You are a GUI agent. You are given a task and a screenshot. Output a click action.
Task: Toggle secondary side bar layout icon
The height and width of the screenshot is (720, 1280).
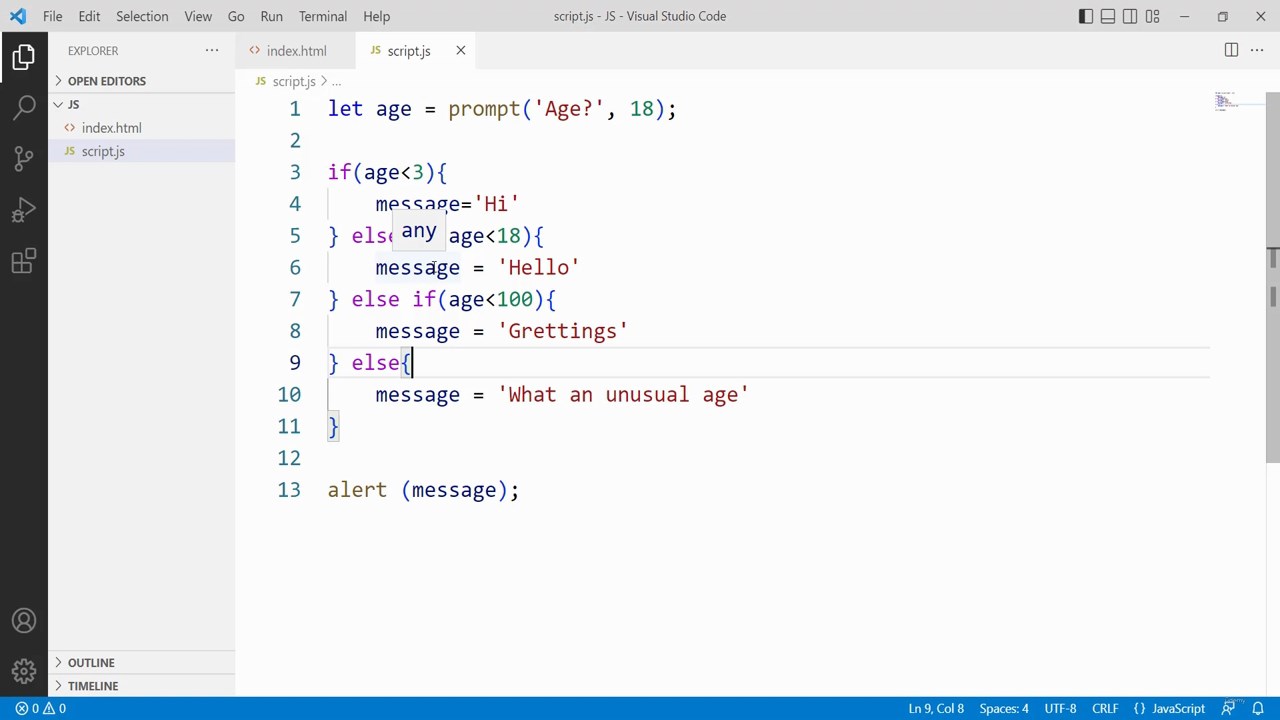(1130, 16)
